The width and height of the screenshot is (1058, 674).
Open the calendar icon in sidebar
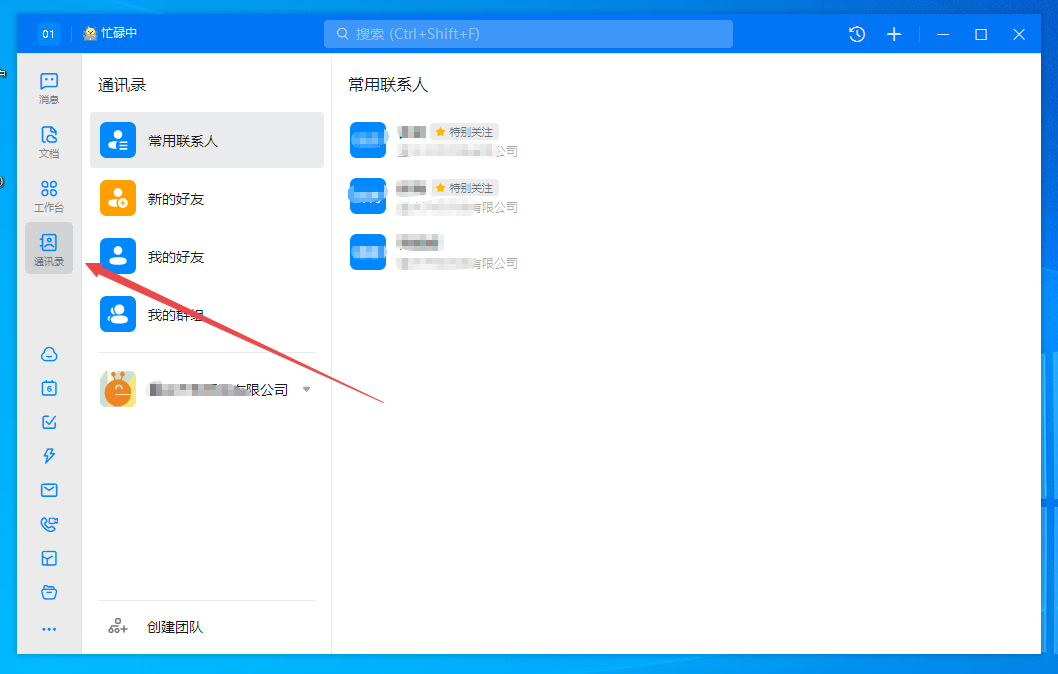pos(49,388)
